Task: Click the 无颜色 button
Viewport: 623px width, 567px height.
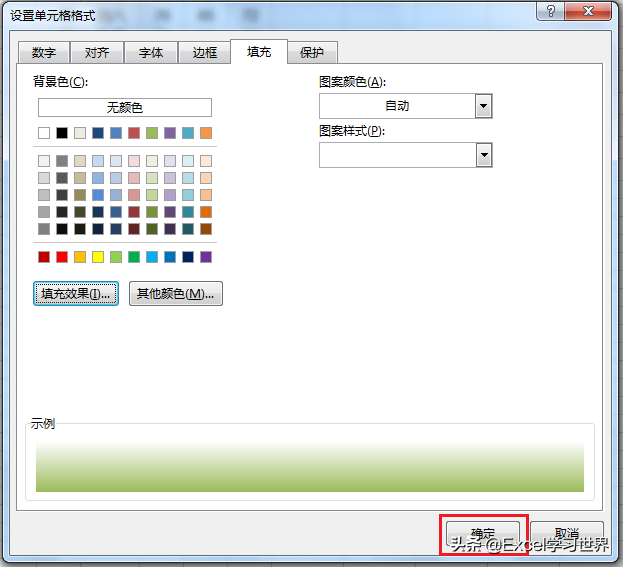Action: click(125, 107)
